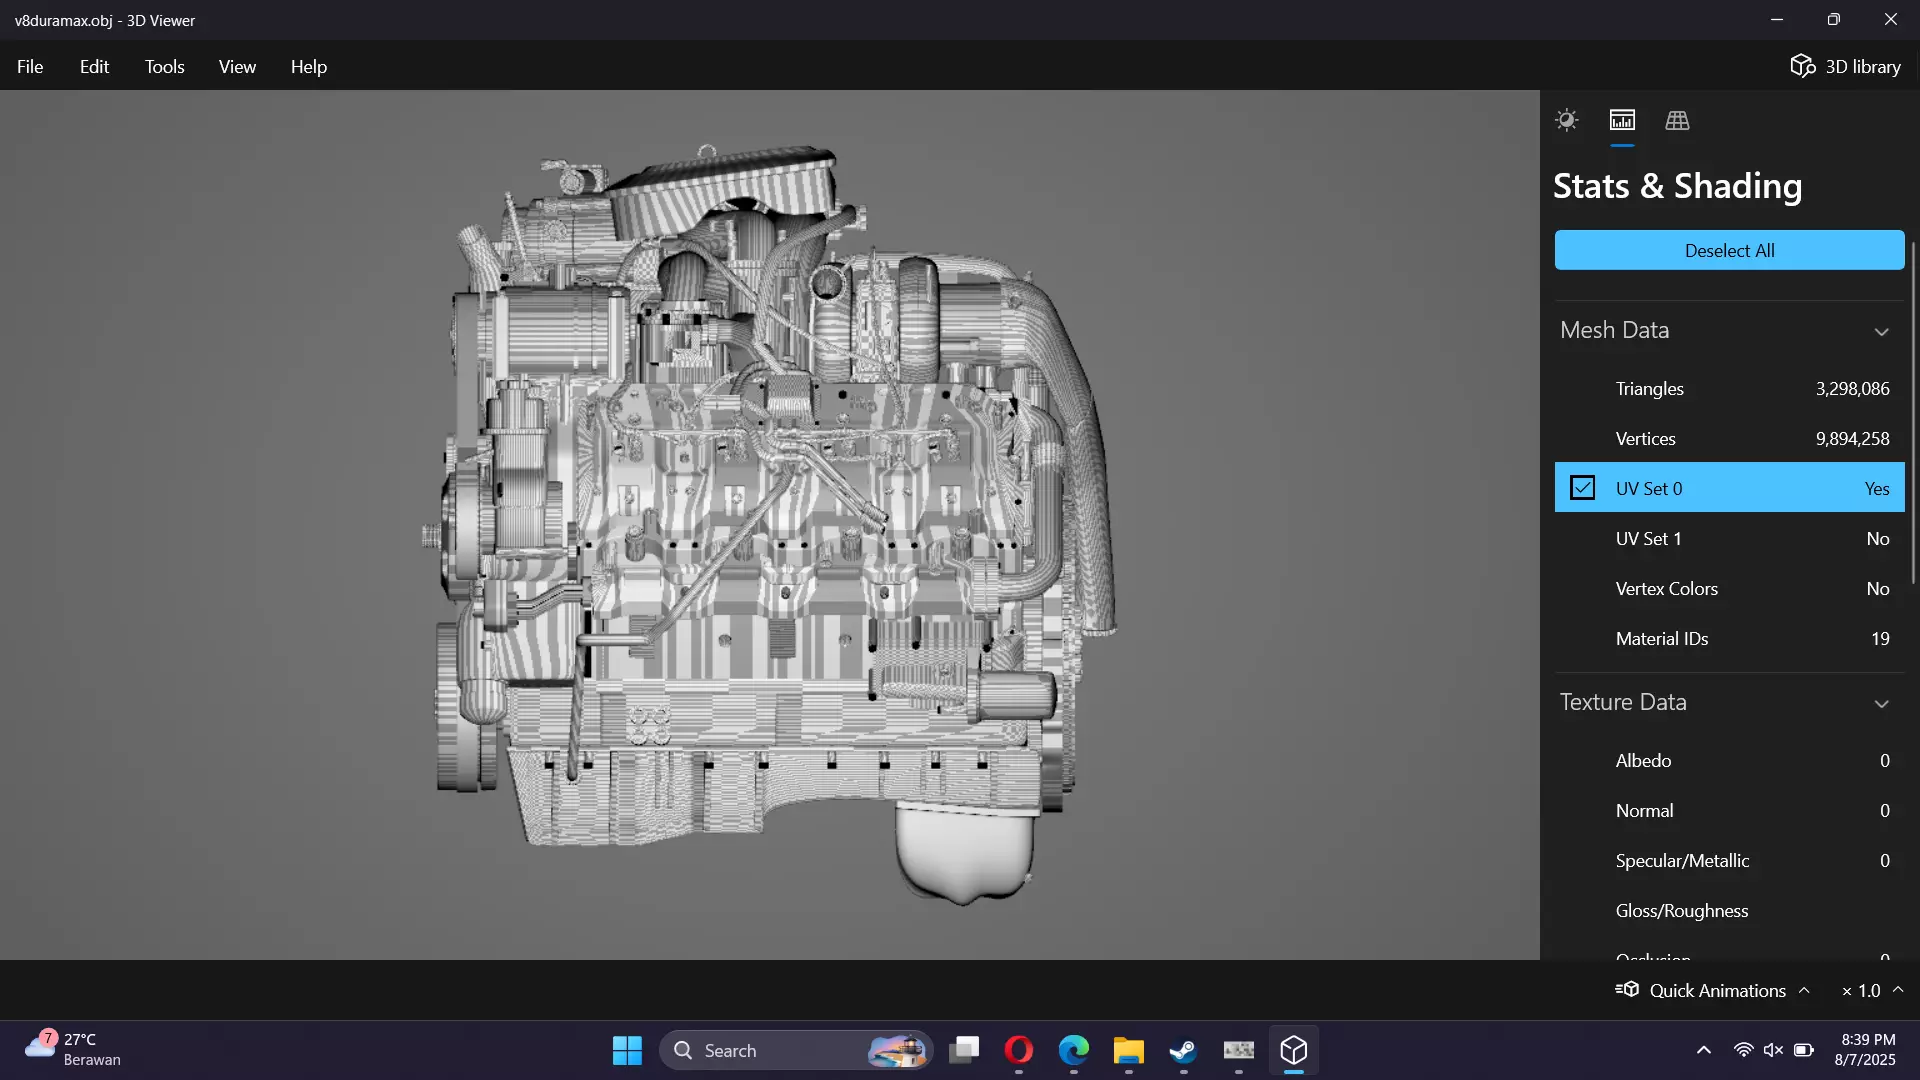This screenshot has height=1080, width=1920.
Task: Open Steam from the taskbar
Action: [x=1183, y=1050]
